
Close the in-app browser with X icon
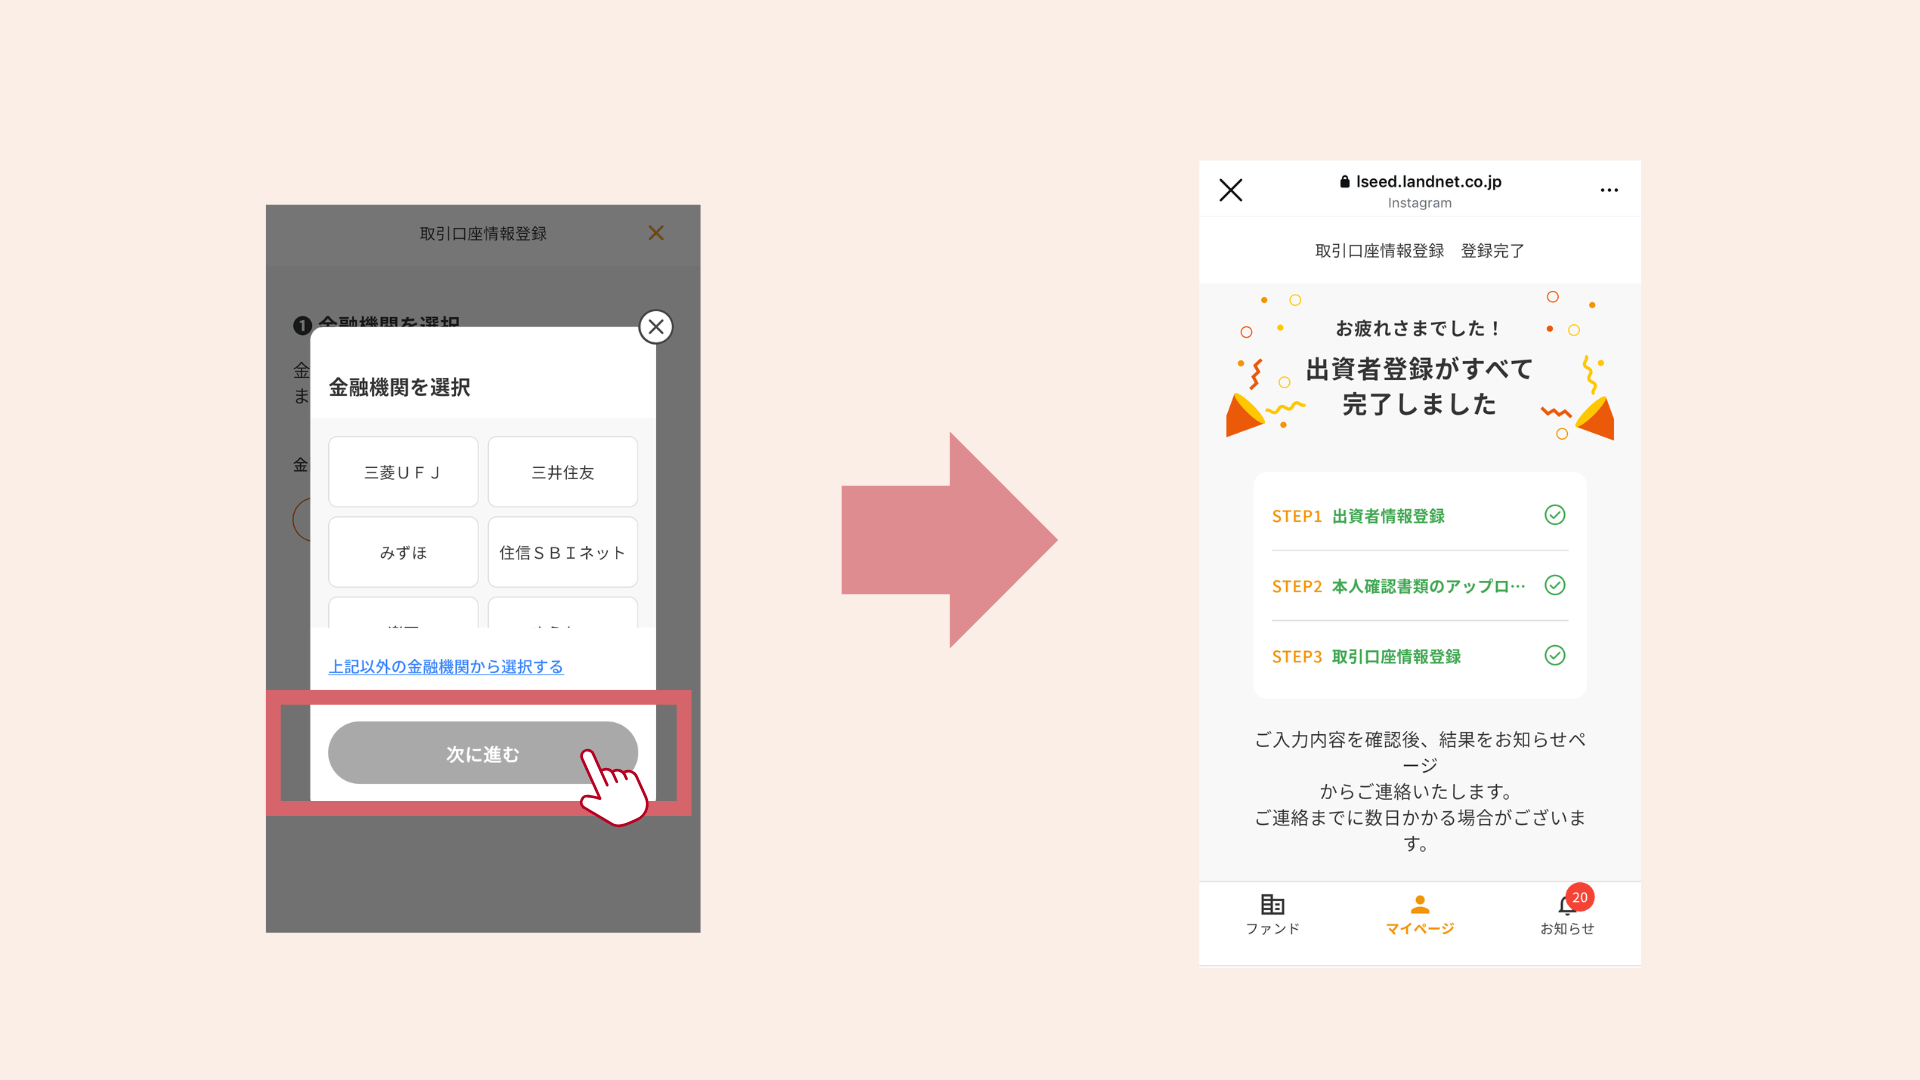1231,190
